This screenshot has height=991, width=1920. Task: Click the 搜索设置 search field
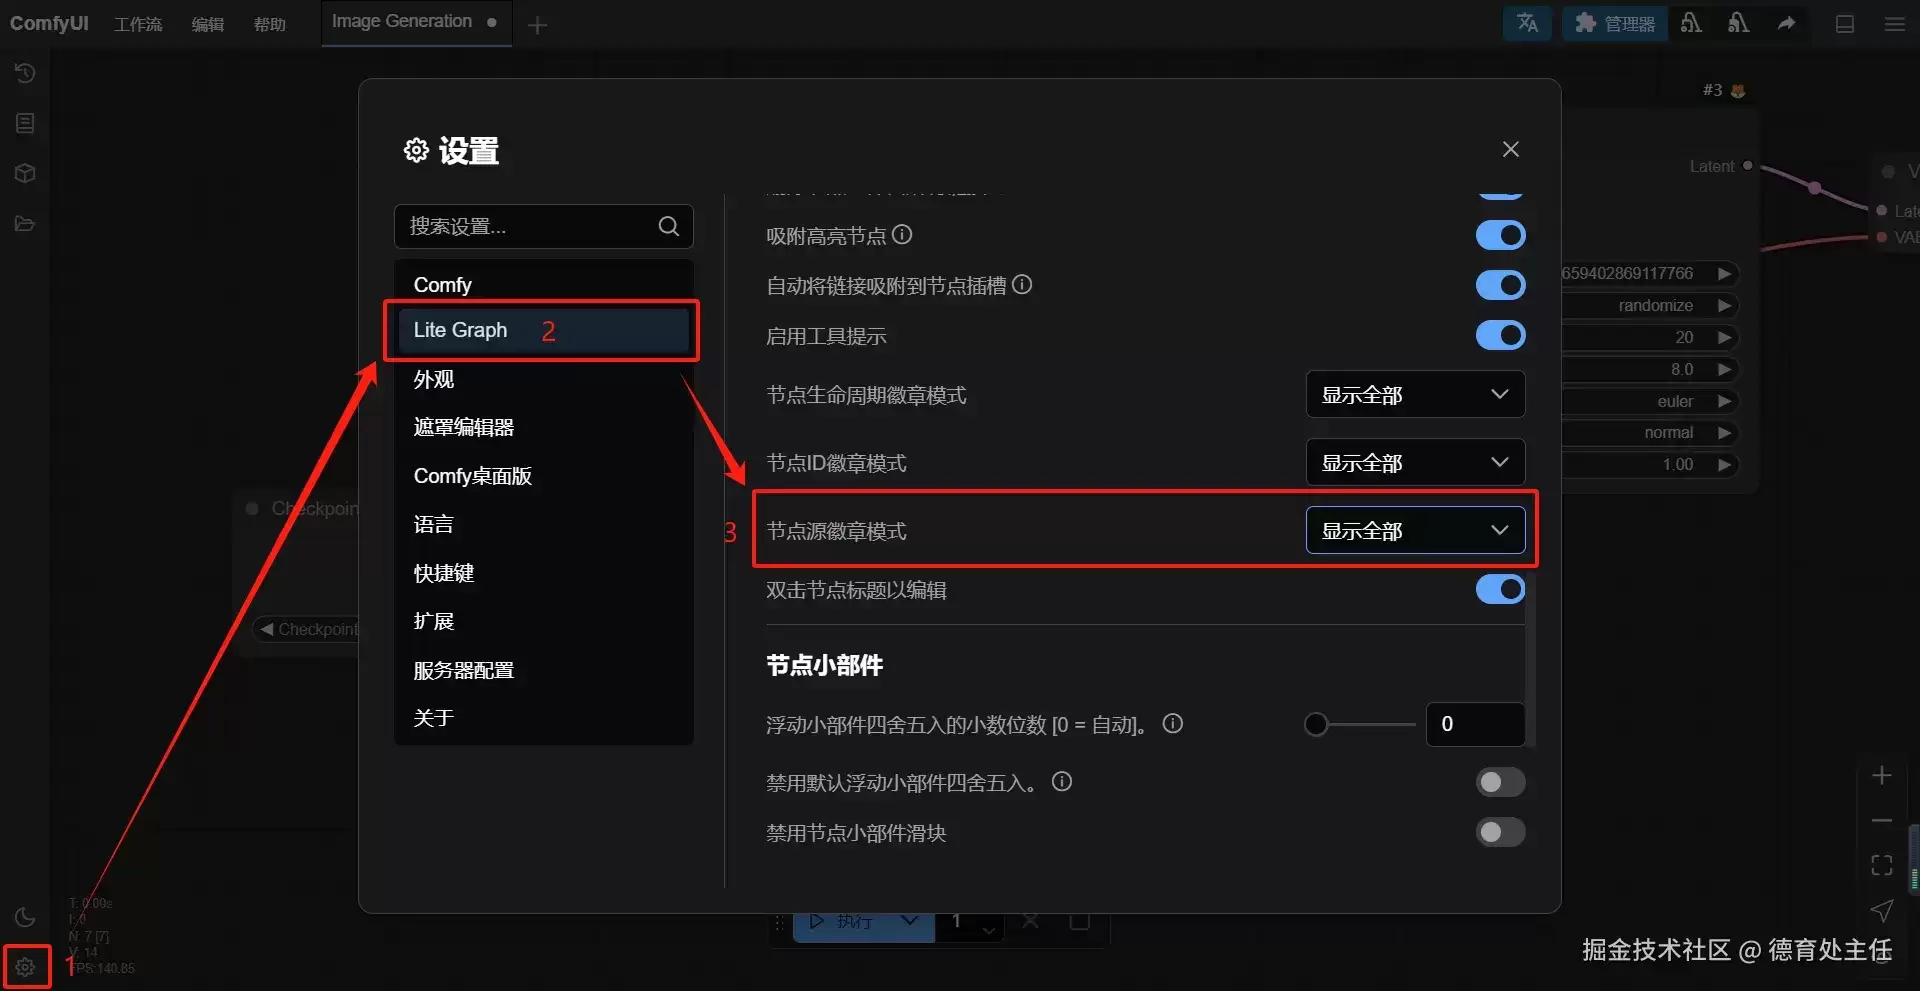coord(543,226)
